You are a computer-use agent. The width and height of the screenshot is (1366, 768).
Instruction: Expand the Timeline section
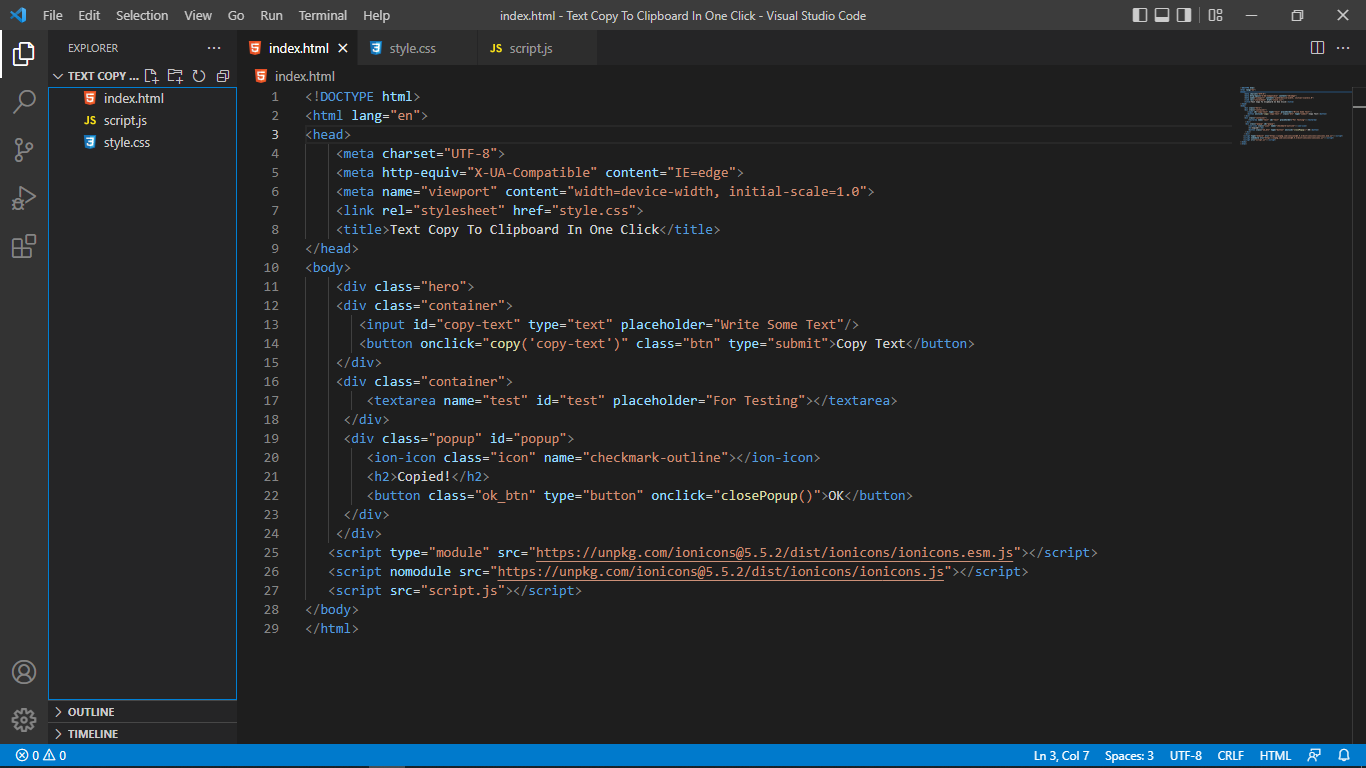point(92,734)
